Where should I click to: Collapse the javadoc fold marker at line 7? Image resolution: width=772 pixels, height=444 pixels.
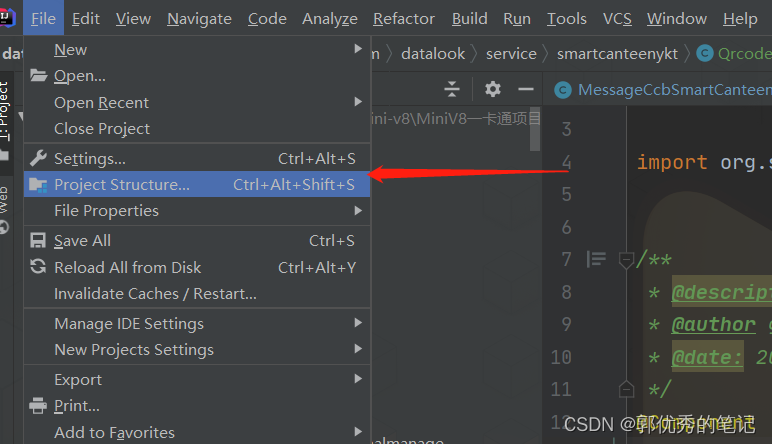[x=626, y=260]
